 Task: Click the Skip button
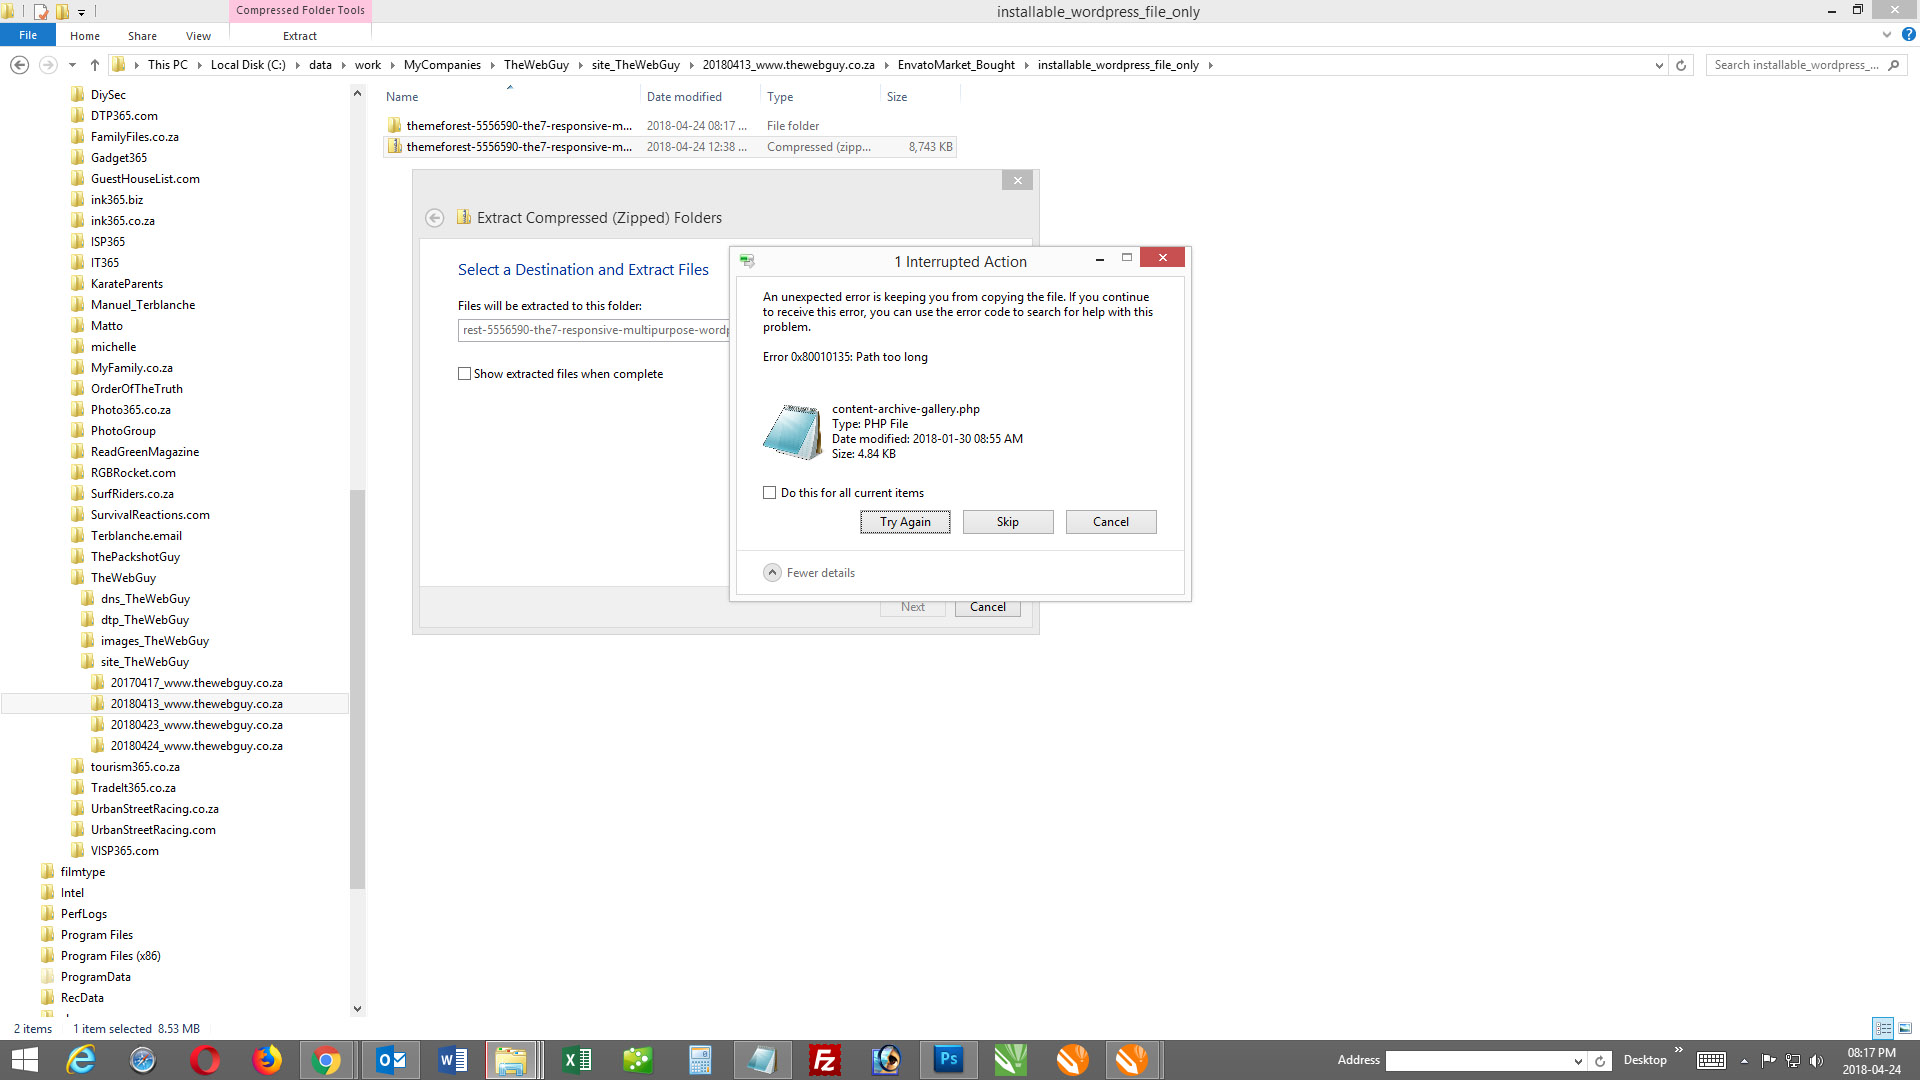(1007, 521)
